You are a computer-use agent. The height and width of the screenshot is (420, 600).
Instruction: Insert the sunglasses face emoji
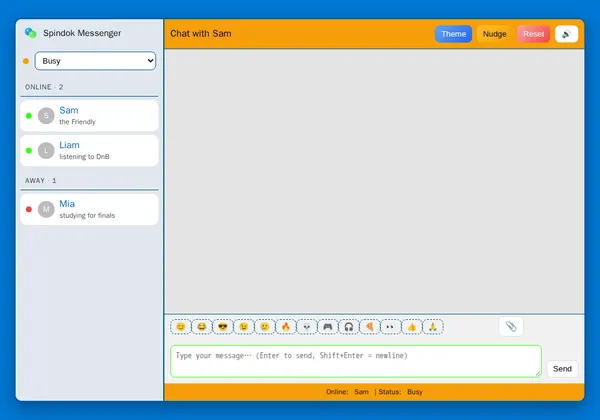(223, 327)
